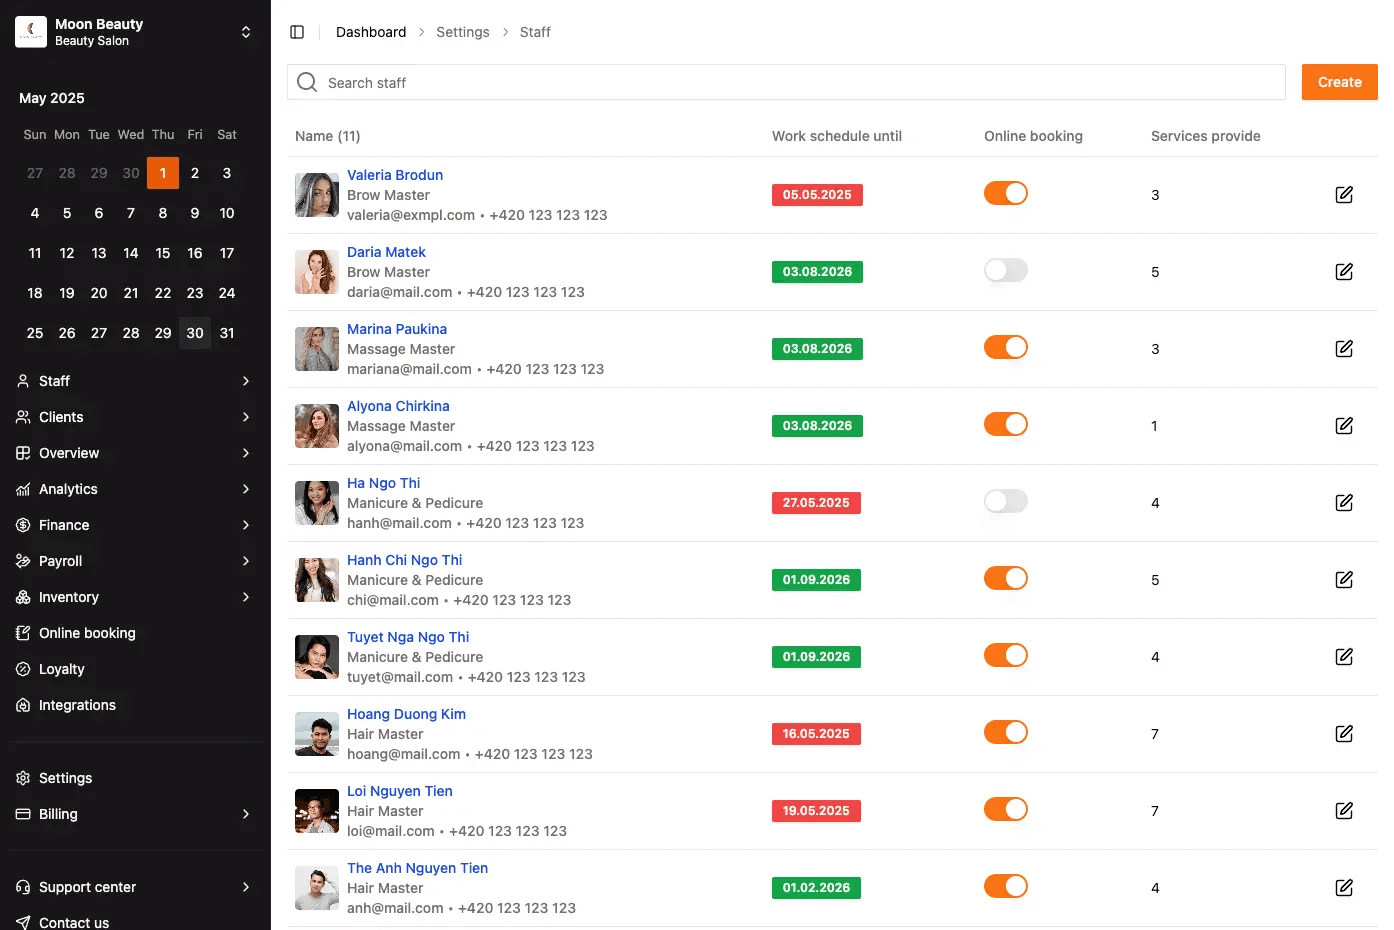Click the Integrations icon in sidebar
The height and width of the screenshot is (930, 1394).
(23, 705)
